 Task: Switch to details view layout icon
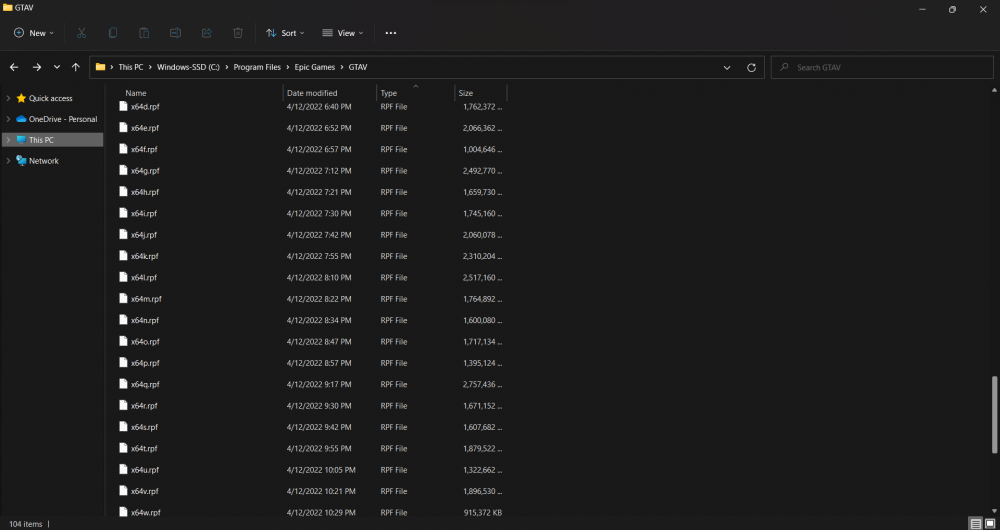pos(975,523)
